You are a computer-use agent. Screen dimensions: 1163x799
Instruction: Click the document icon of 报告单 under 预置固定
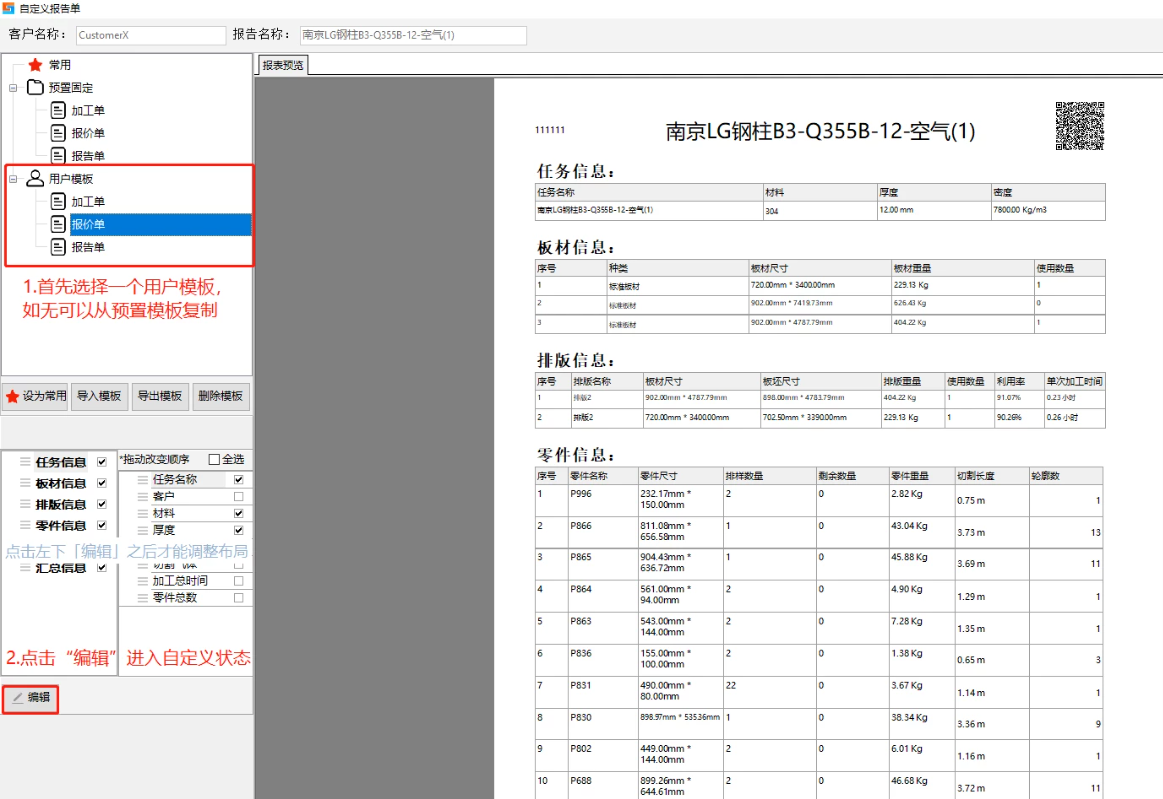58,156
